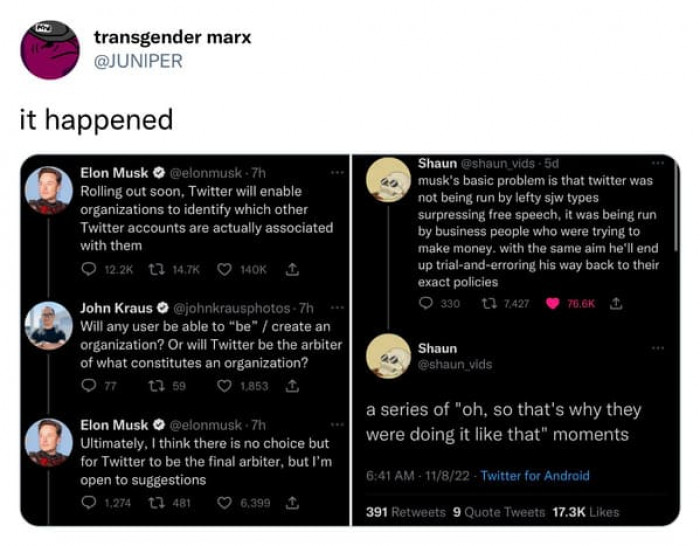
Task: Reply to John Kraus's tweet
Action: pyautogui.click(x=88, y=384)
